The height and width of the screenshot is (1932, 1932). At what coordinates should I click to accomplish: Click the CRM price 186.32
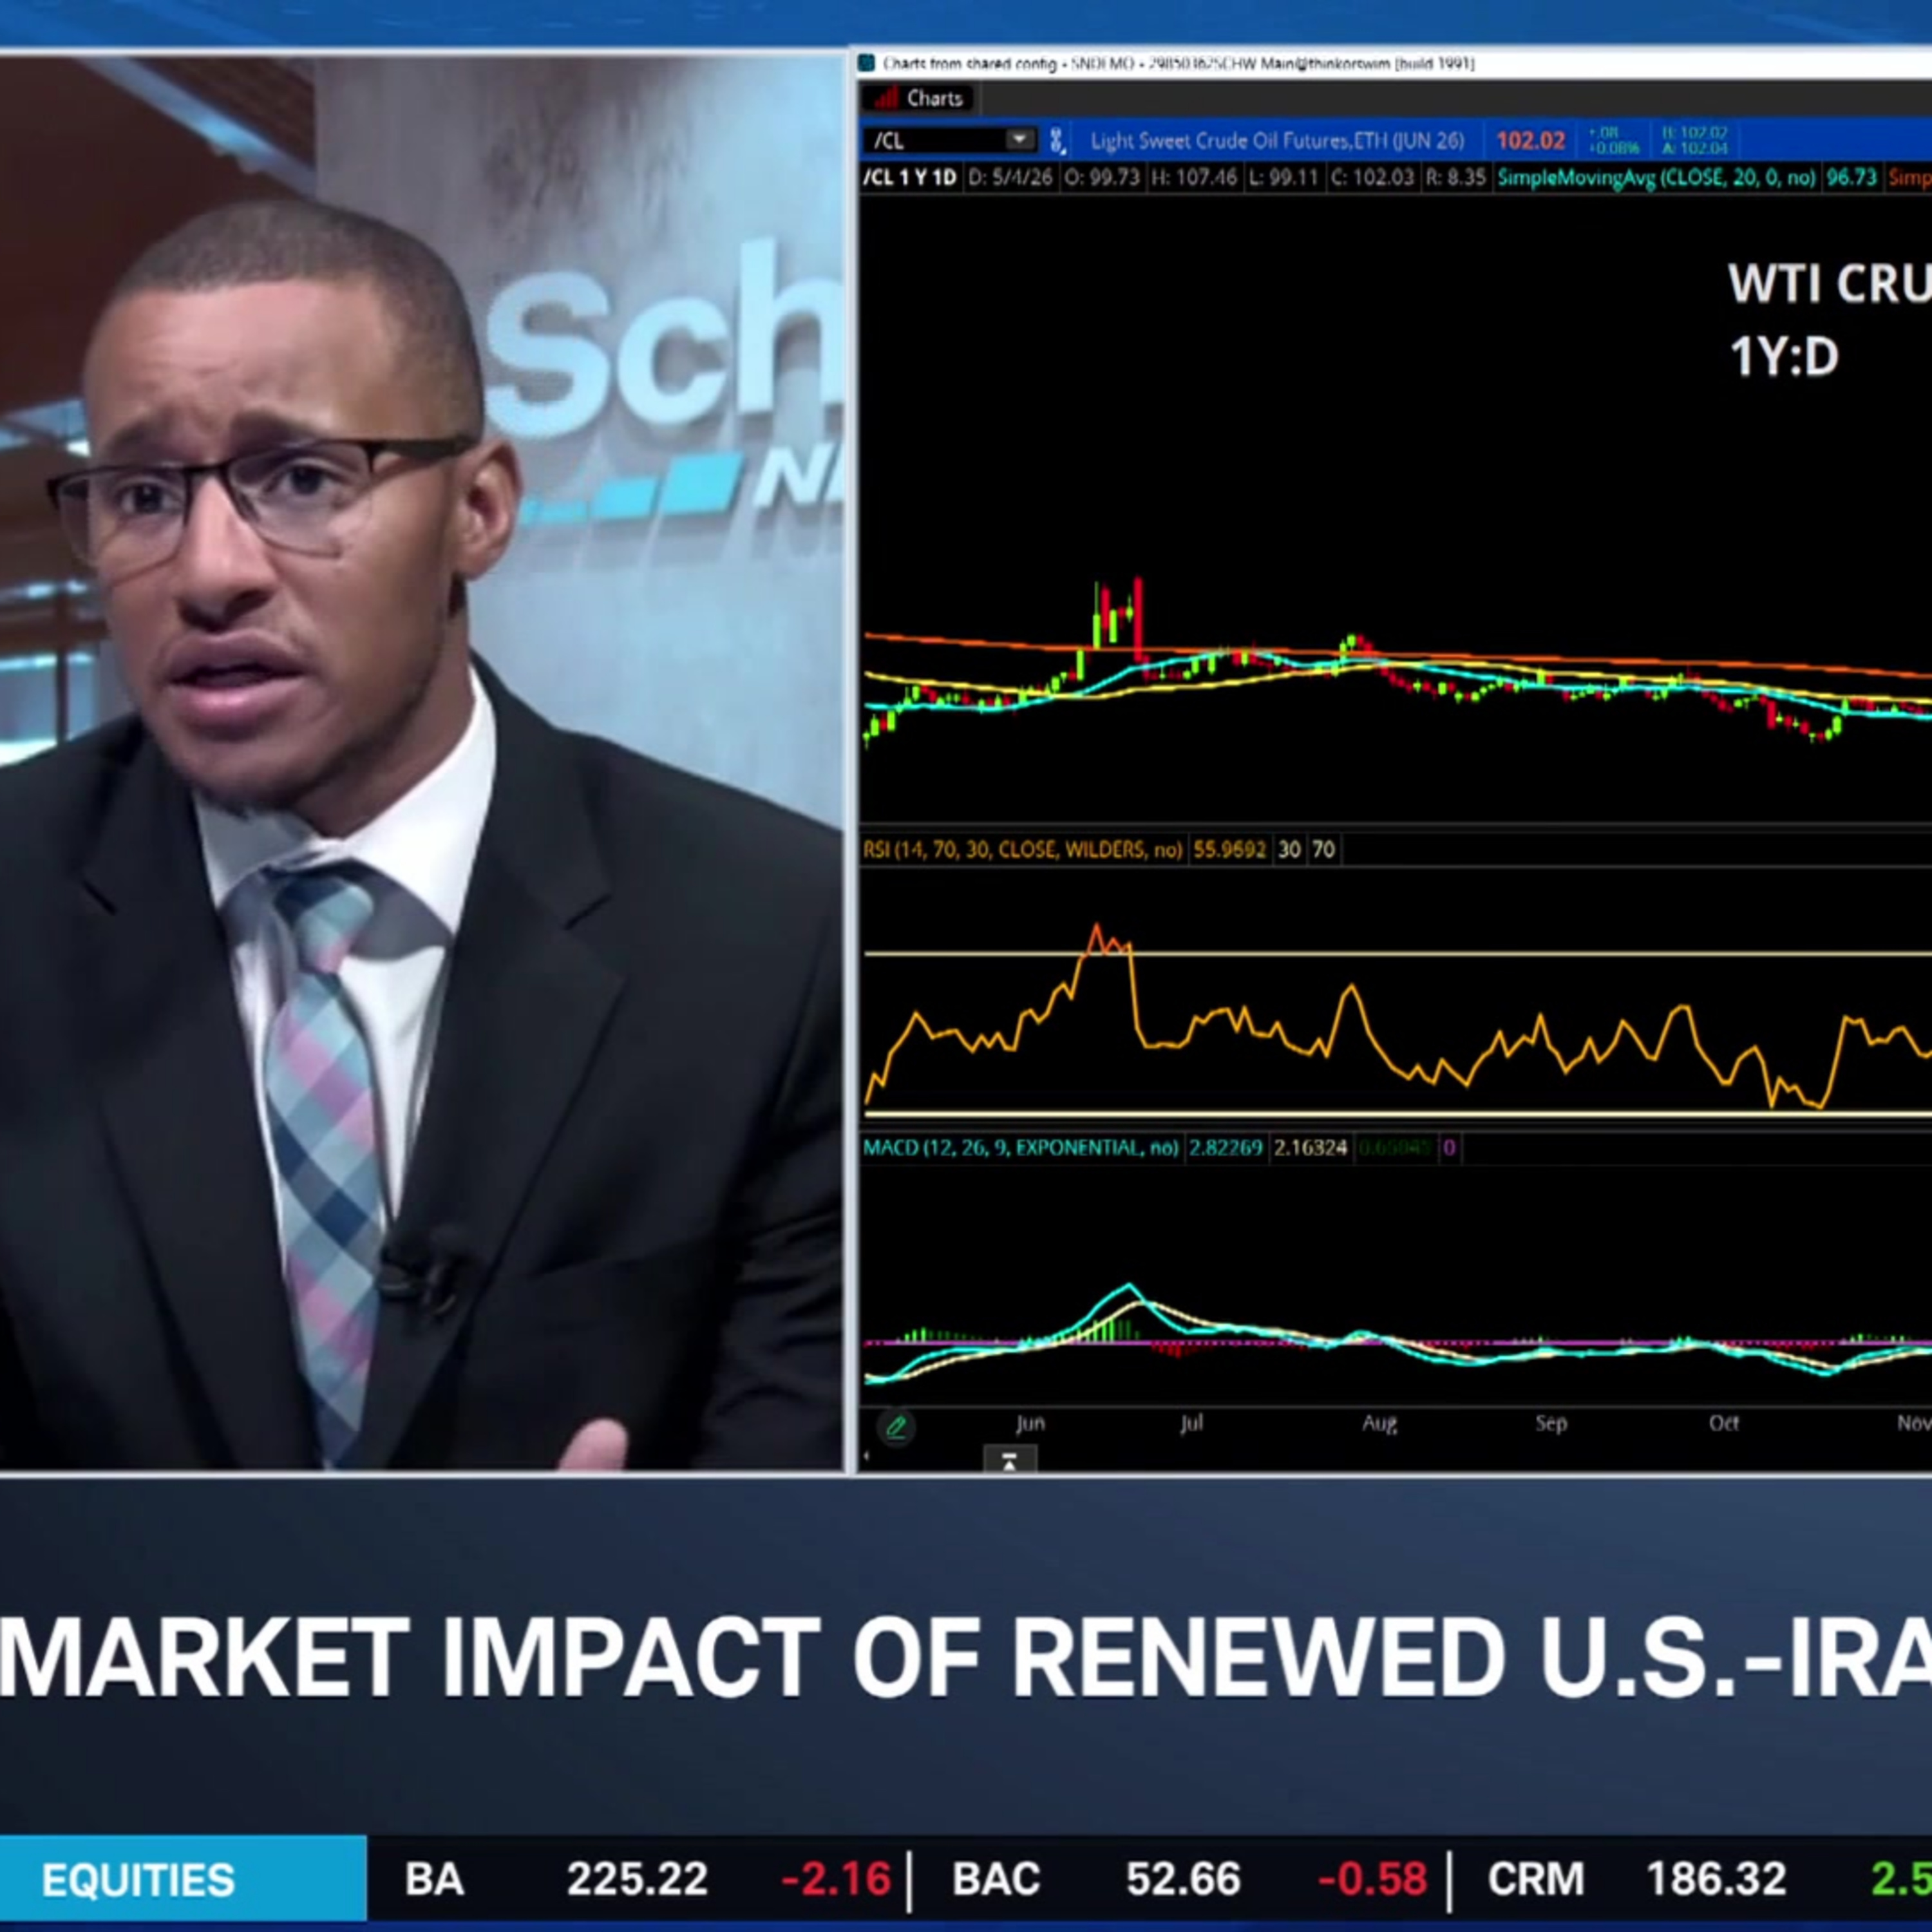click(1716, 1879)
